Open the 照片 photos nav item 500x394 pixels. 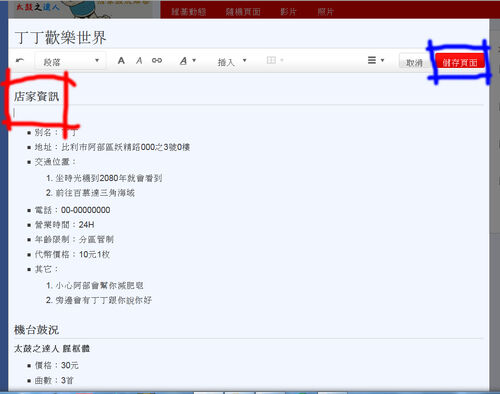tap(325, 12)
